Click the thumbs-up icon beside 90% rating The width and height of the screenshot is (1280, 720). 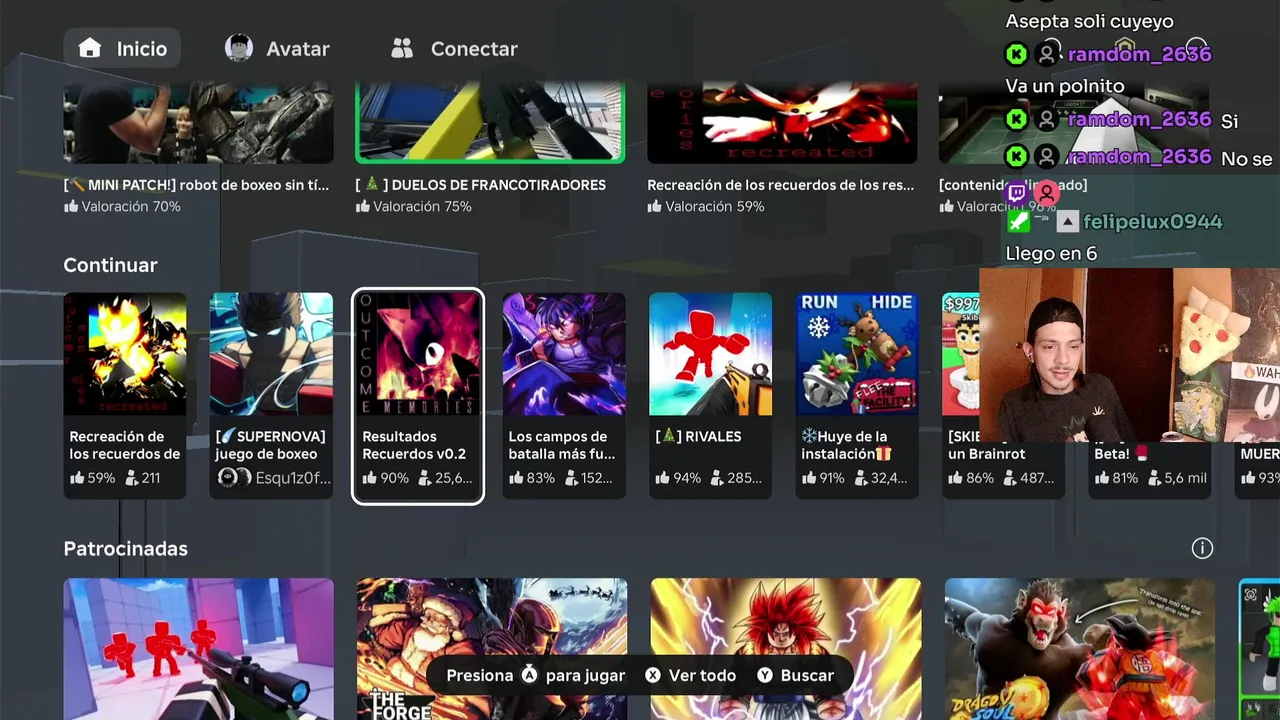pyautogui.click(x=369, y=478)
